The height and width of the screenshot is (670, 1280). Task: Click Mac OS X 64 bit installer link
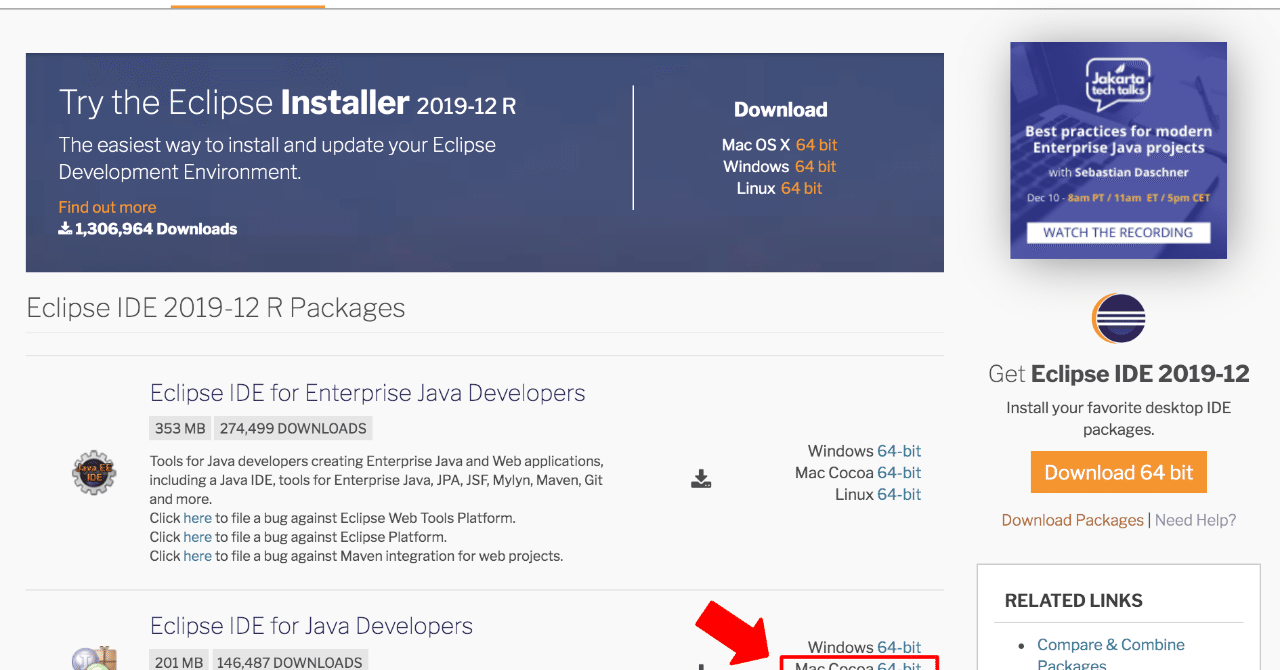tap(817, 145)
